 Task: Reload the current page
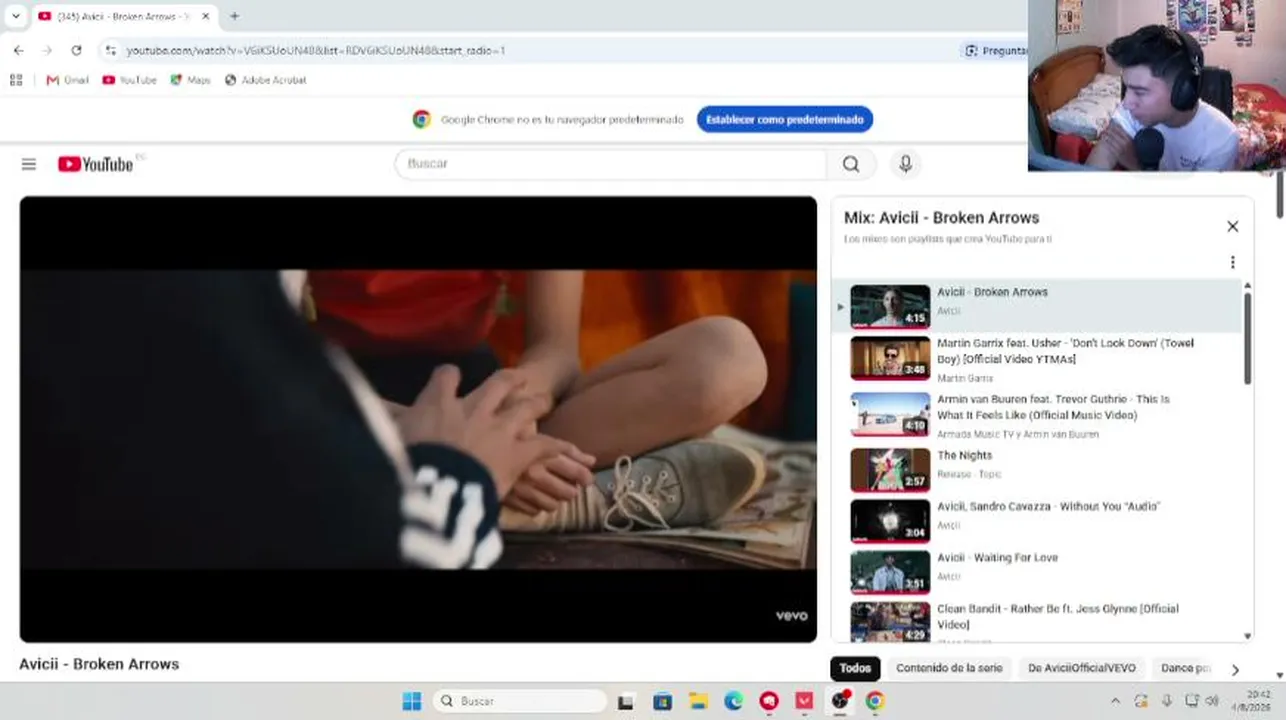tap(76, 50)
